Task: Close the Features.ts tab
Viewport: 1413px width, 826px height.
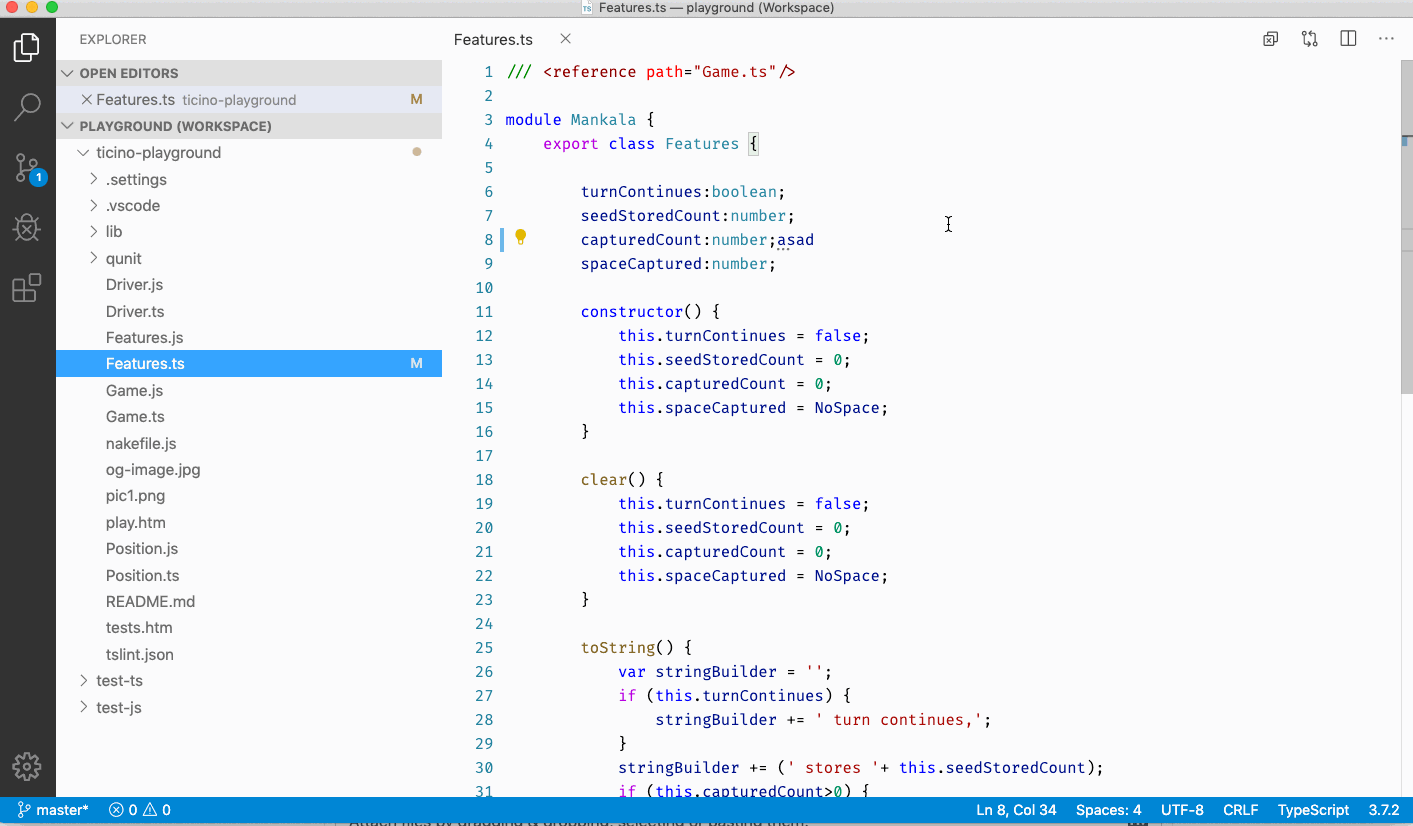Action: (563, 39)
